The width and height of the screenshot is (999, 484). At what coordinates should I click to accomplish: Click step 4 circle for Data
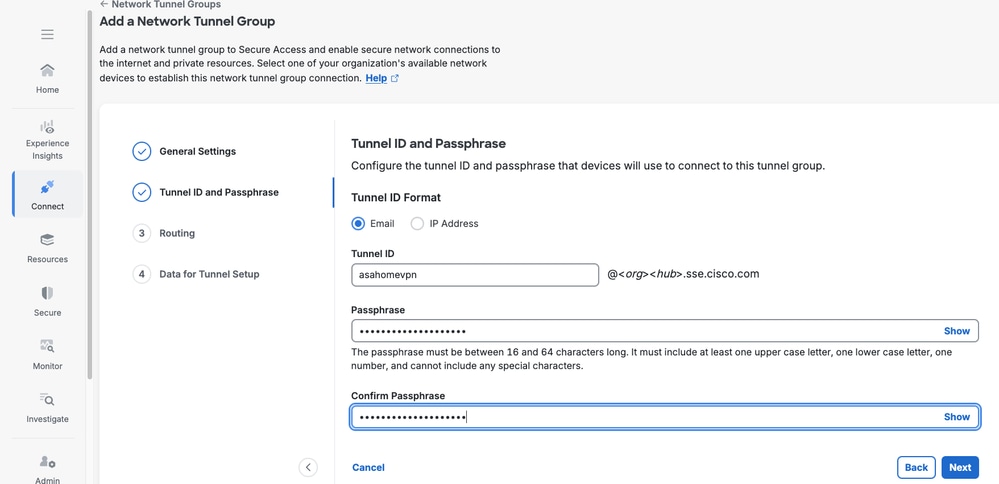point(141,274)
